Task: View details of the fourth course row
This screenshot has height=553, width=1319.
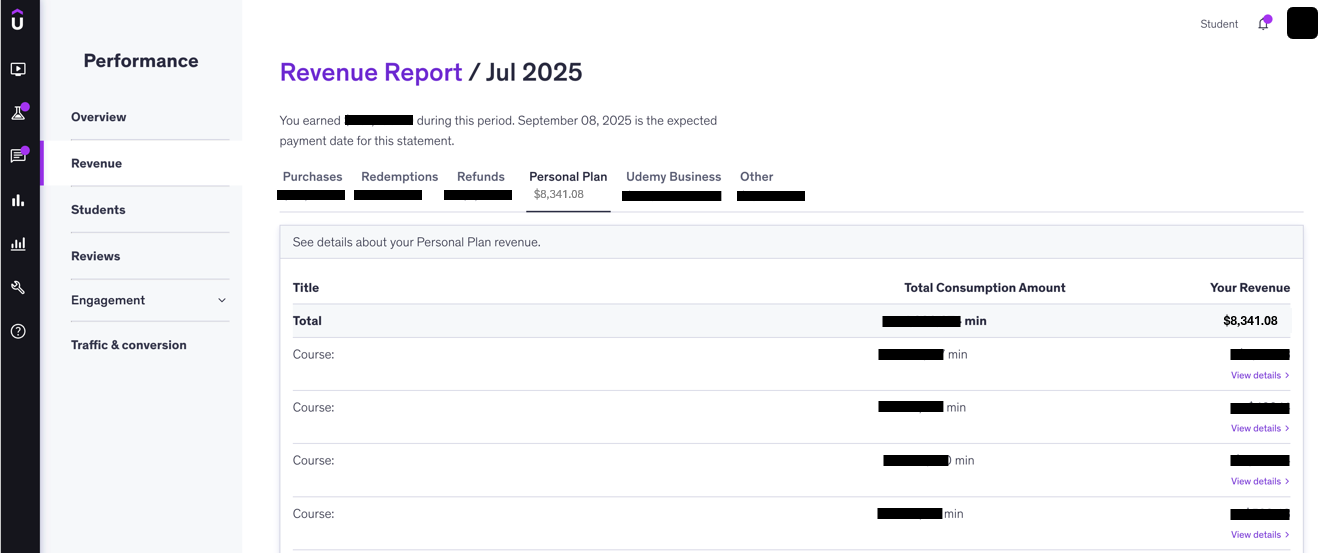Action: point(1260,534)
